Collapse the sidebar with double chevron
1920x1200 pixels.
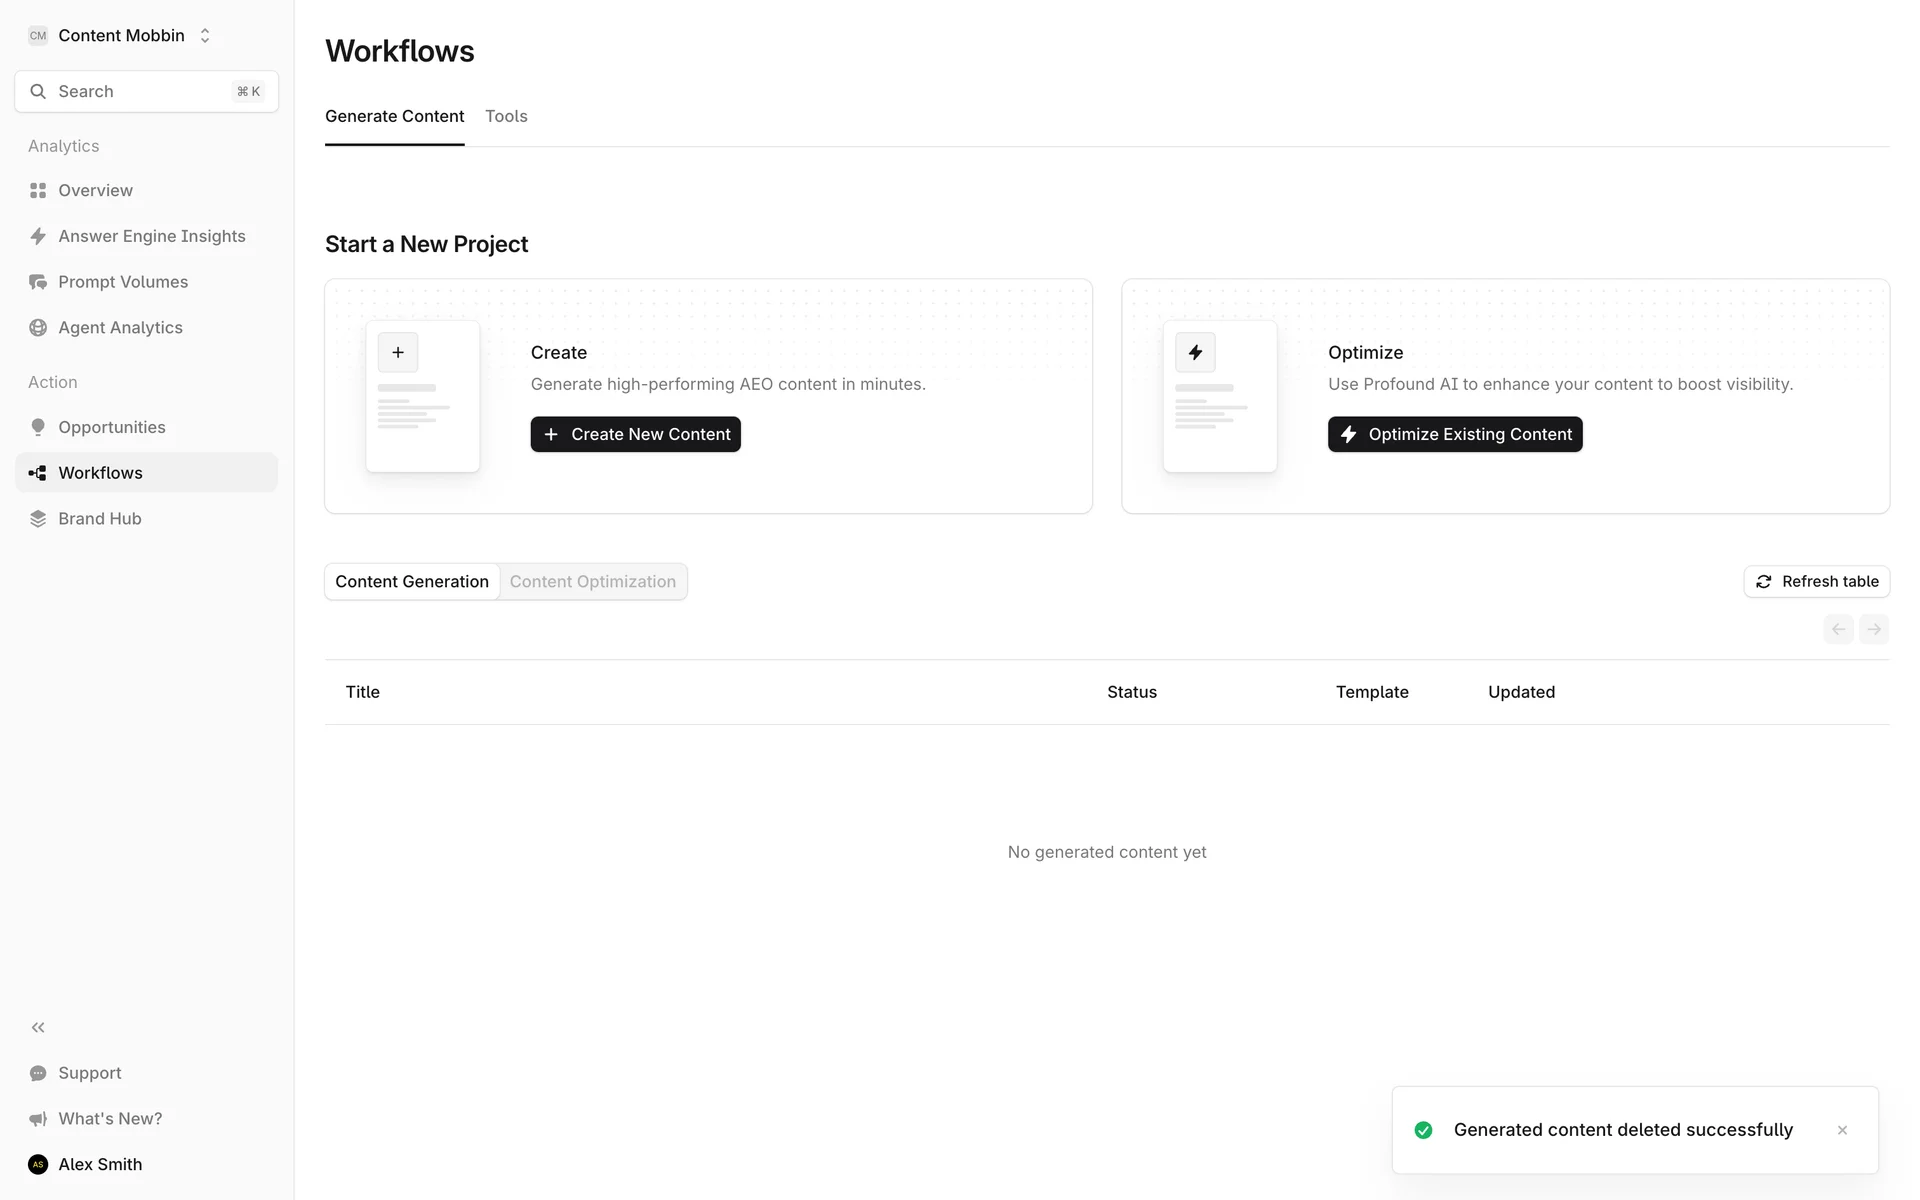point(38,1027)
